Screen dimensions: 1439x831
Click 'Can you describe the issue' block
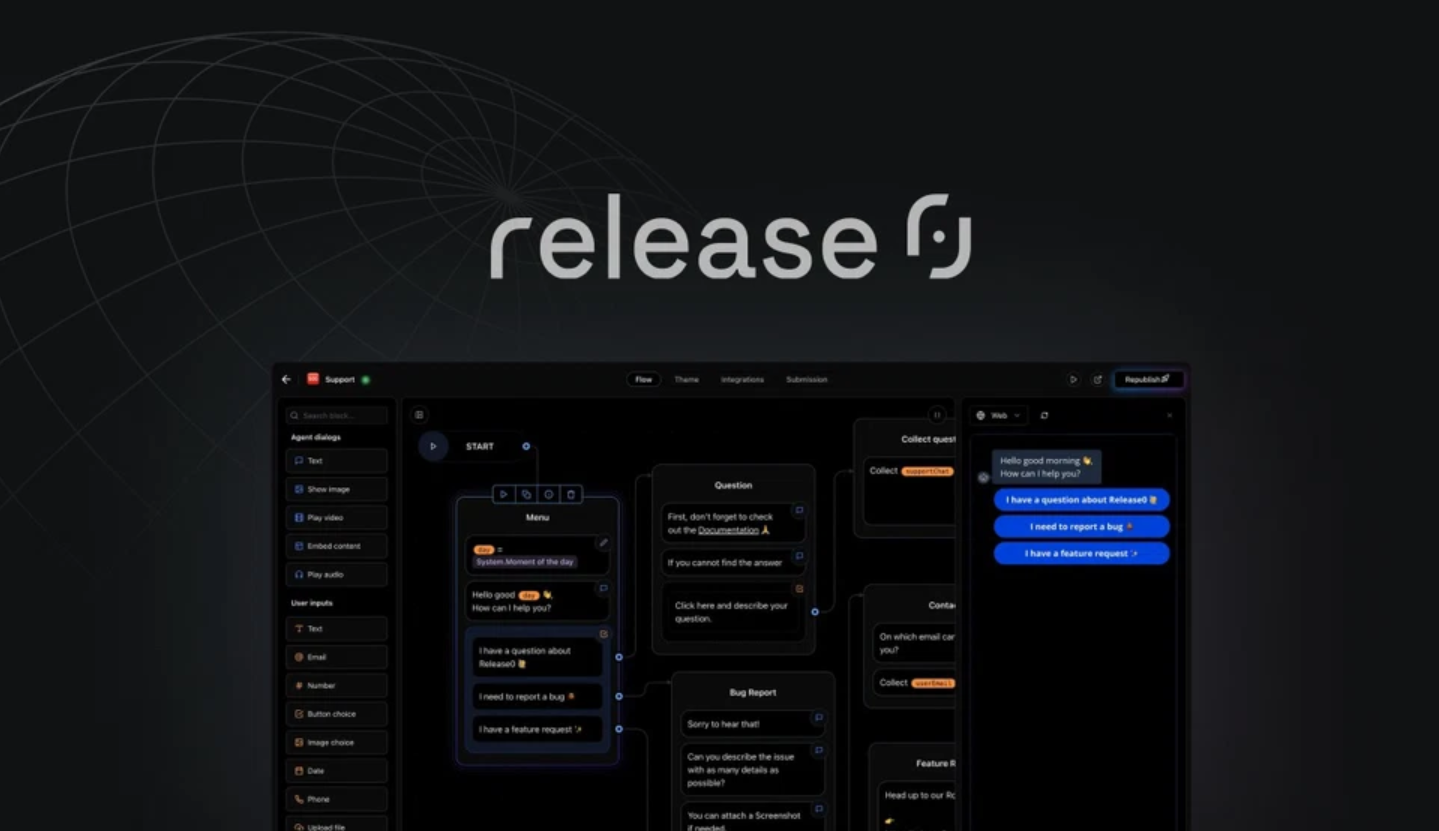(x=753, y=770)
